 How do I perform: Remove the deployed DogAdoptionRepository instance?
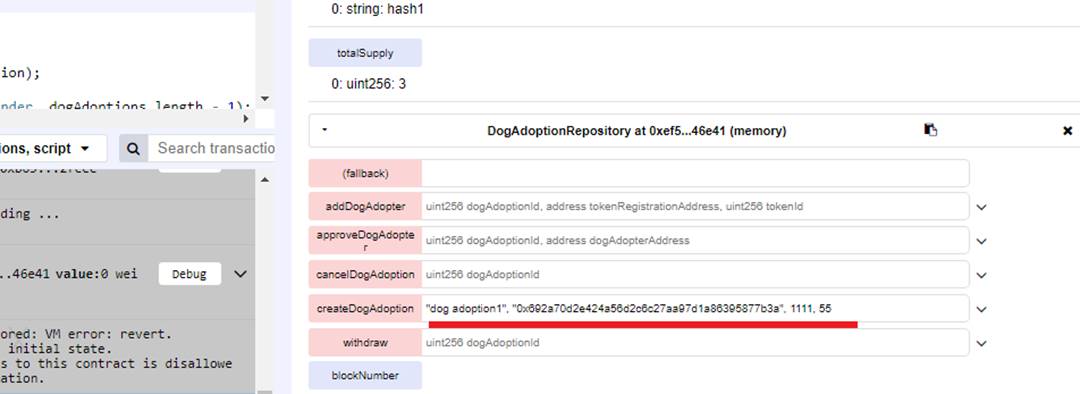[x=1067, y=130]
